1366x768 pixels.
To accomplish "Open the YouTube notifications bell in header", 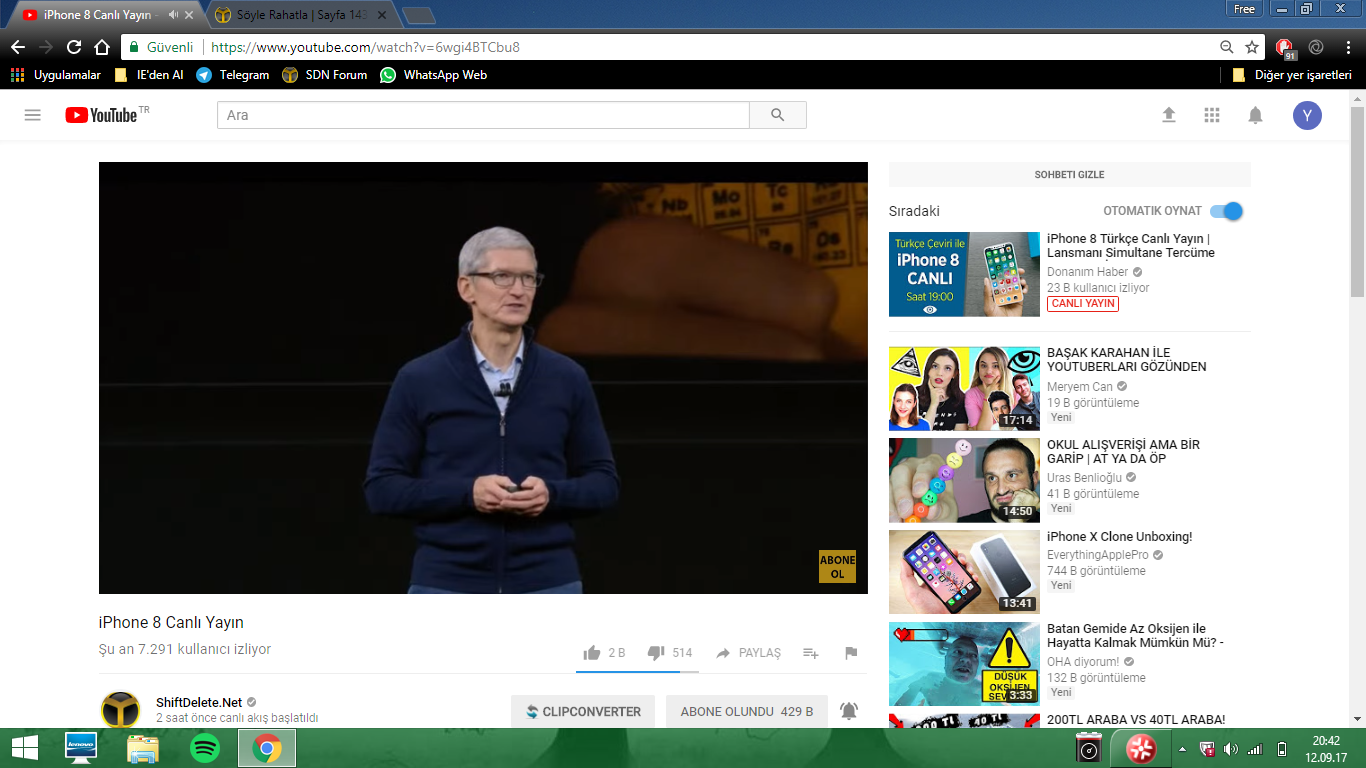I will (1255, 115).
